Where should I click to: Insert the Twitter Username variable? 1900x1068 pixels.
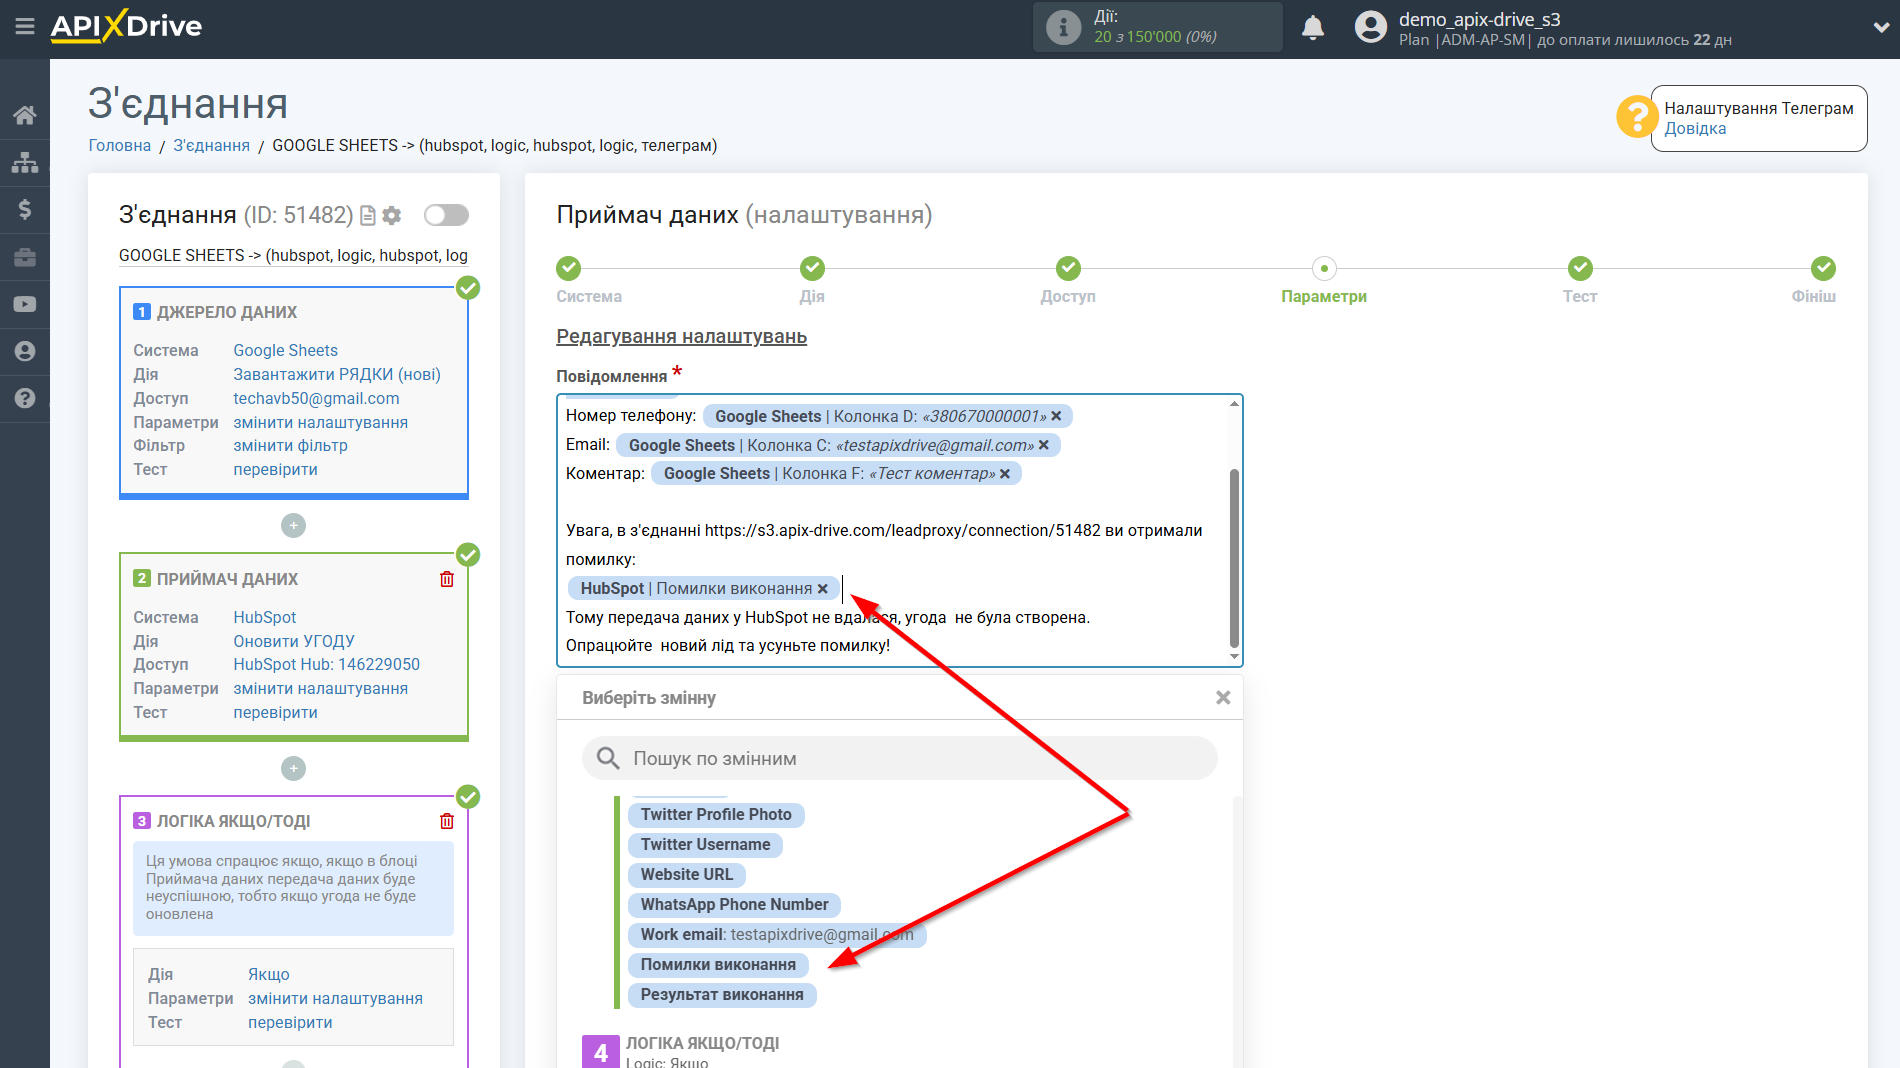(x=705, y=845)
